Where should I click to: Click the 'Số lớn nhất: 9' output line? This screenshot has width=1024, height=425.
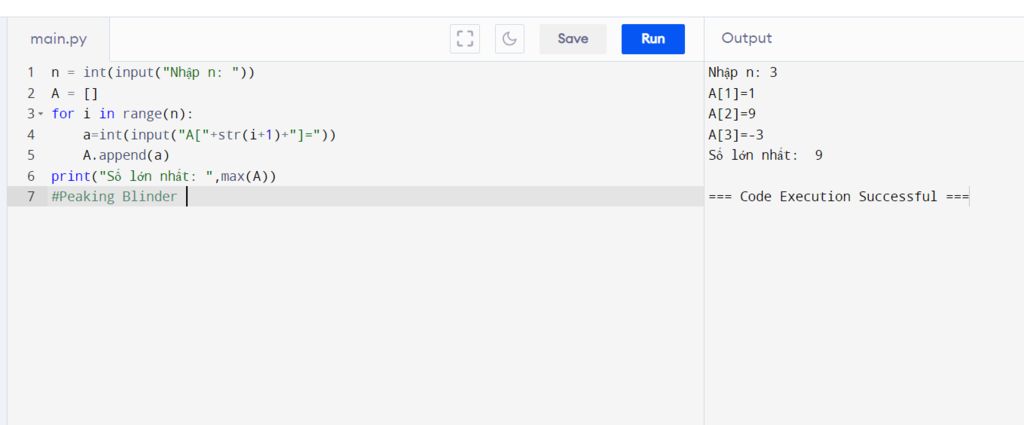(765, 155)
